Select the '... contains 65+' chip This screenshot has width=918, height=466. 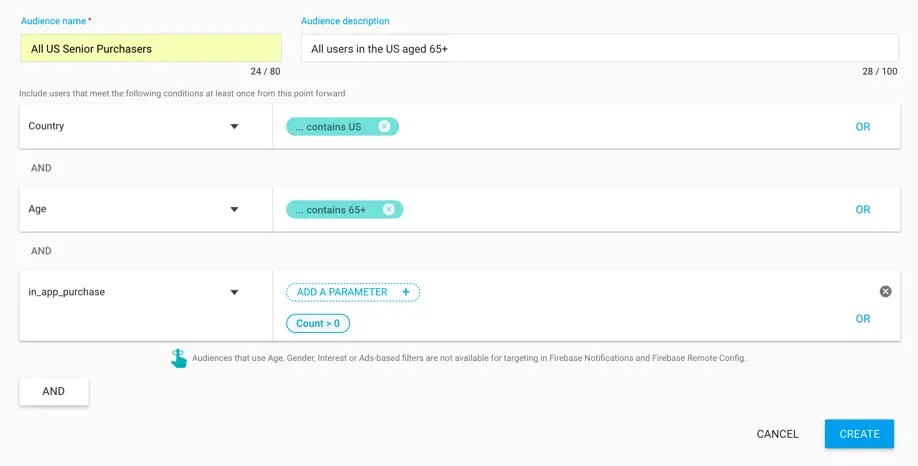coord(345,210)
